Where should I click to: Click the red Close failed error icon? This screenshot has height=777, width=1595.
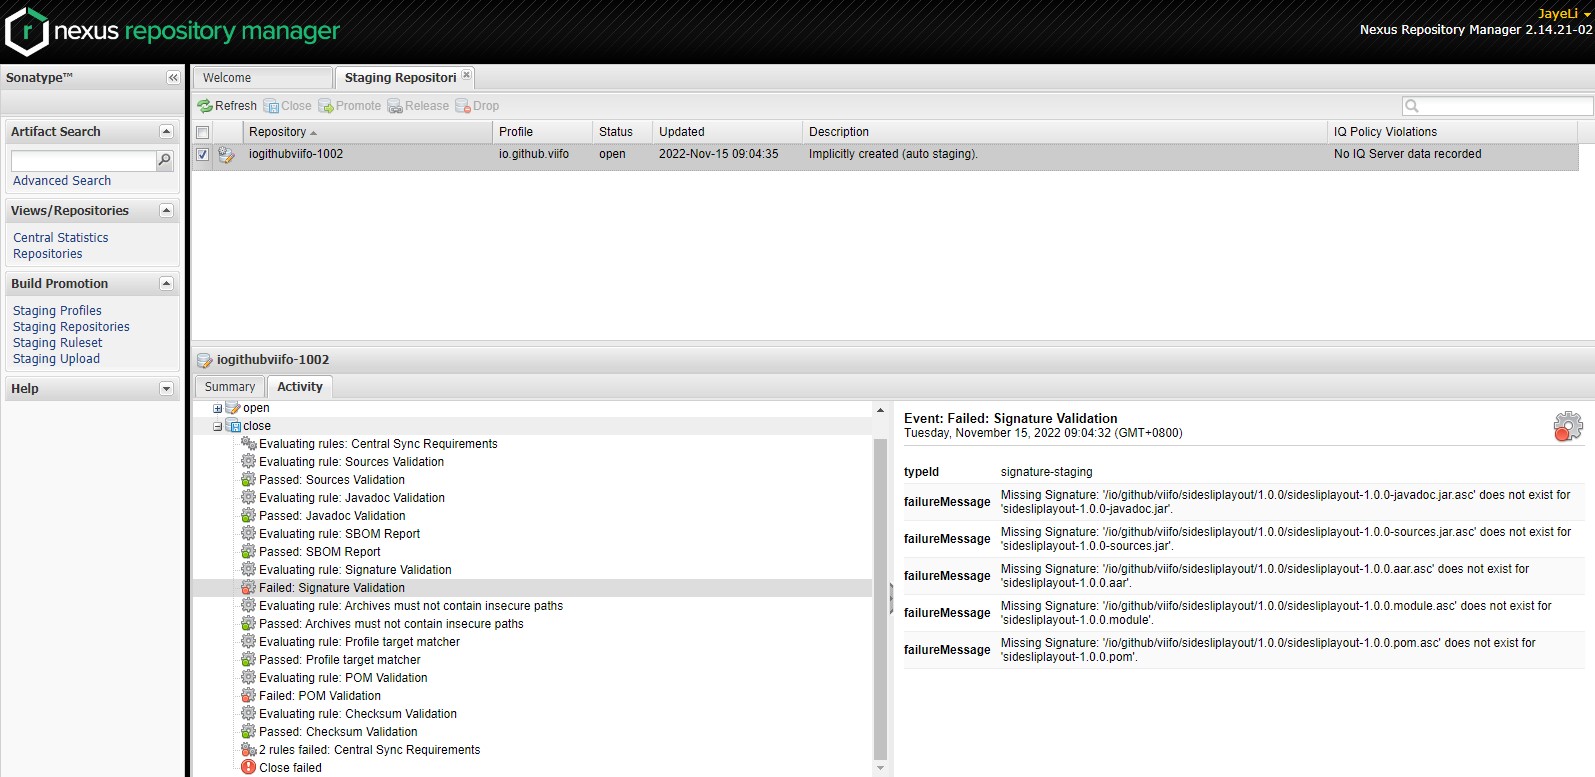[248, 768]
